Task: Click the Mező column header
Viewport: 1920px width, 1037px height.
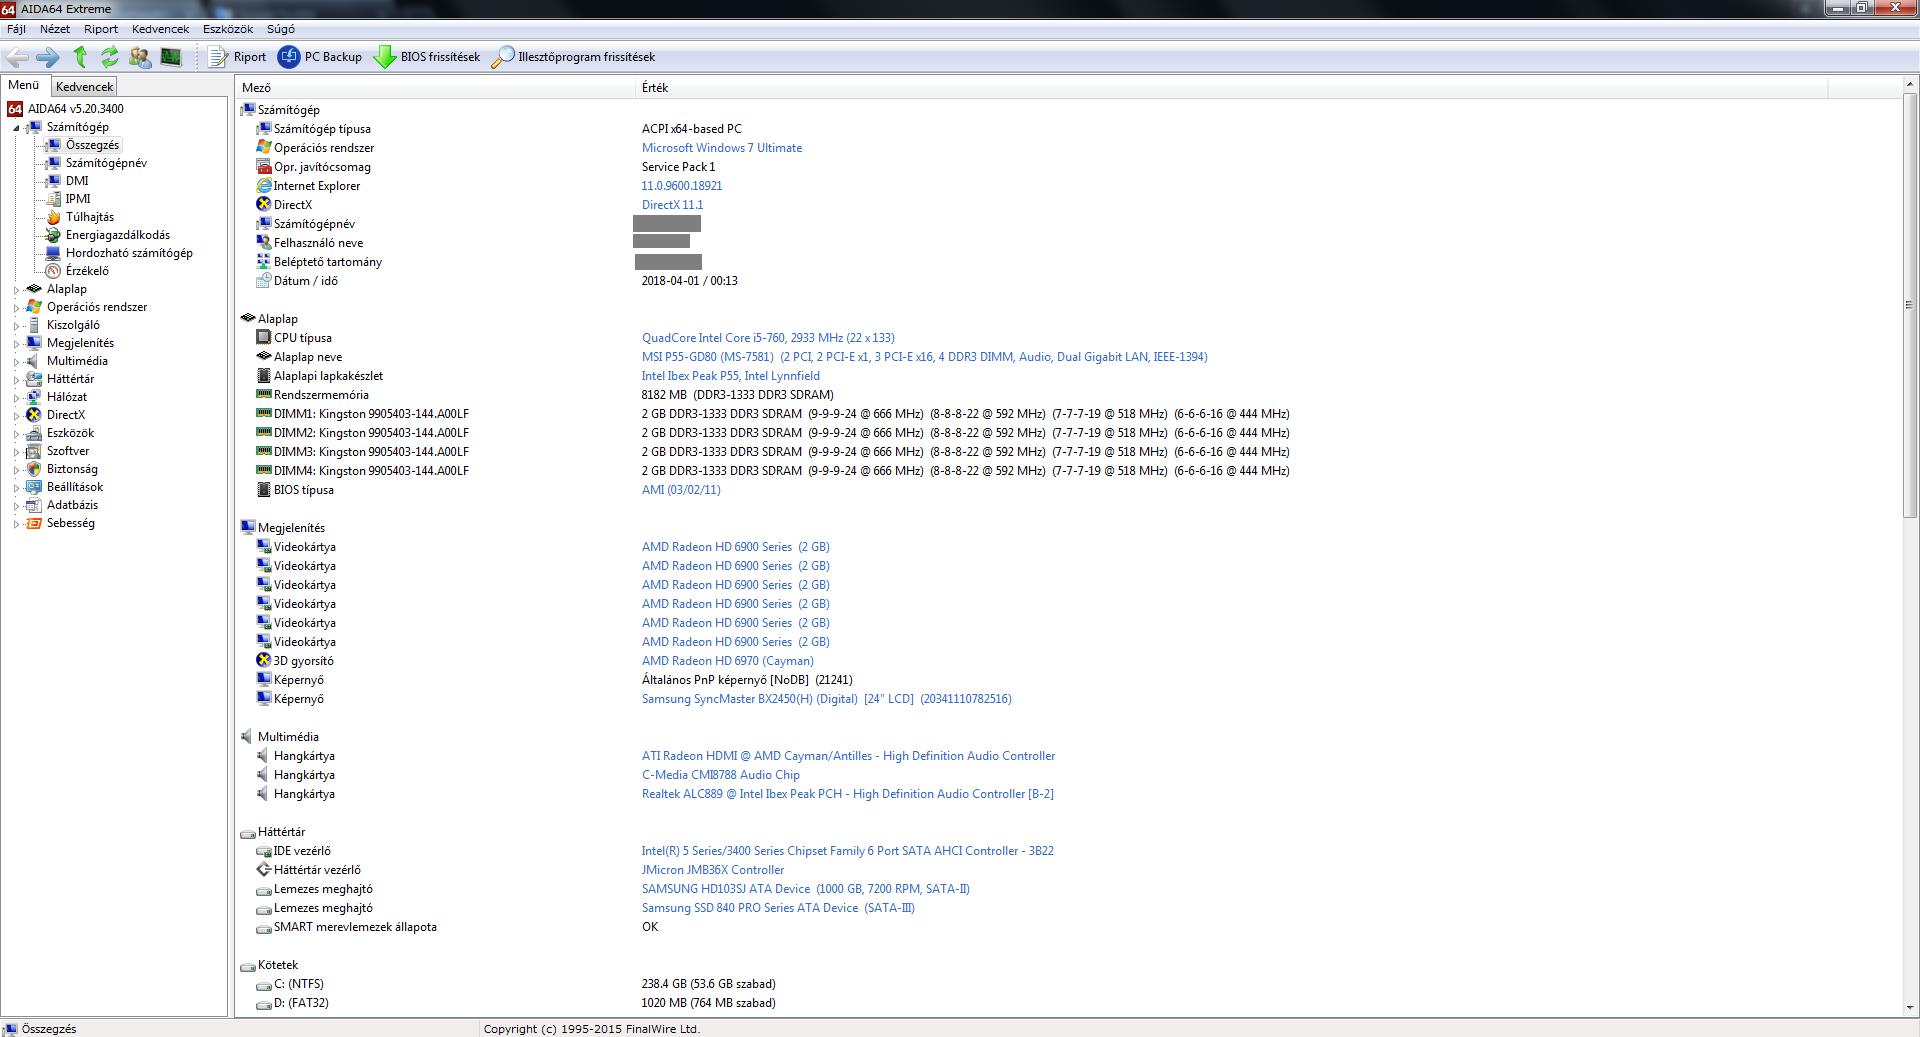Action: pyautogui.click(x=436, y=88)
